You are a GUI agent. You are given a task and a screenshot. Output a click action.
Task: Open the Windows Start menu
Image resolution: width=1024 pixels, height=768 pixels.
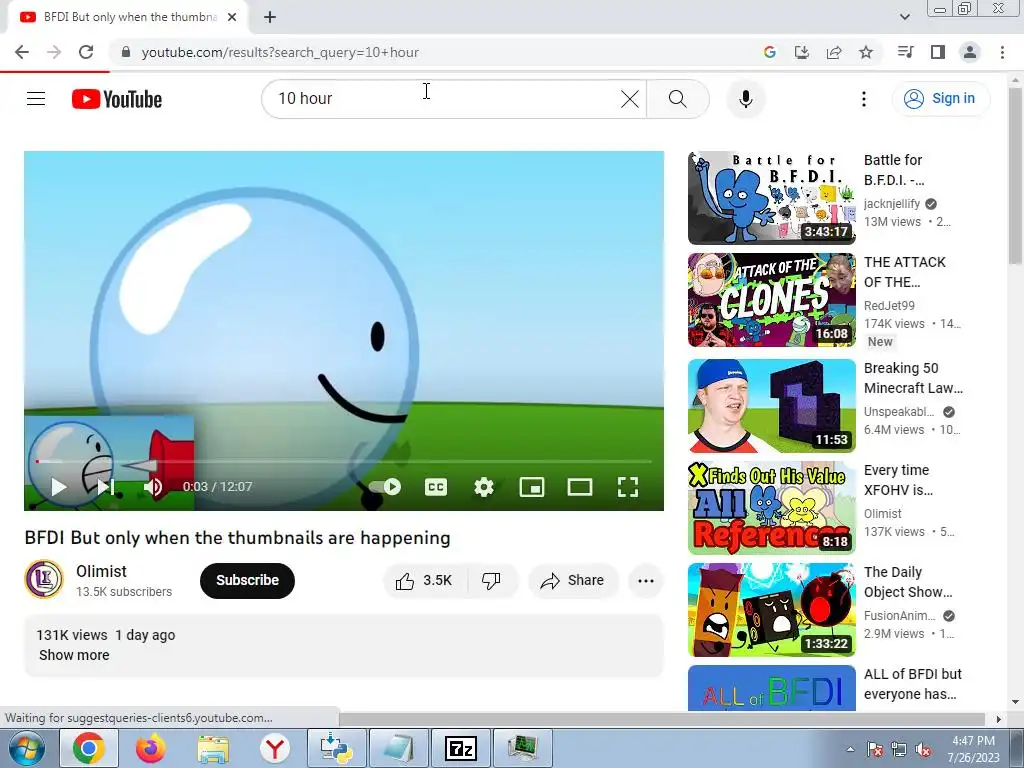coord(26,748)
